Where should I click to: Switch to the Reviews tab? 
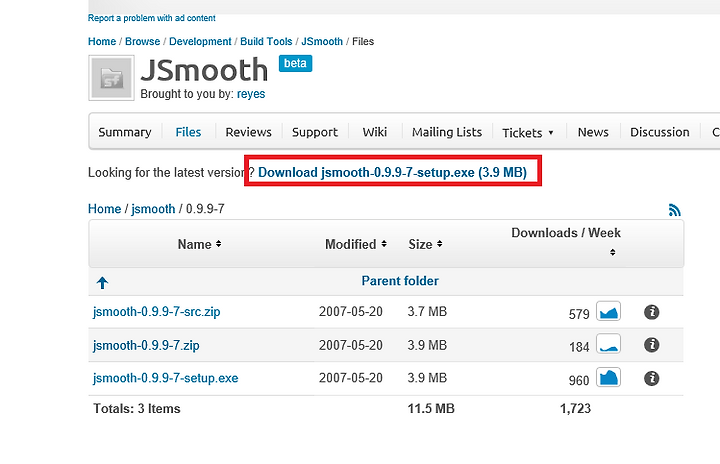tap(248, 132)
